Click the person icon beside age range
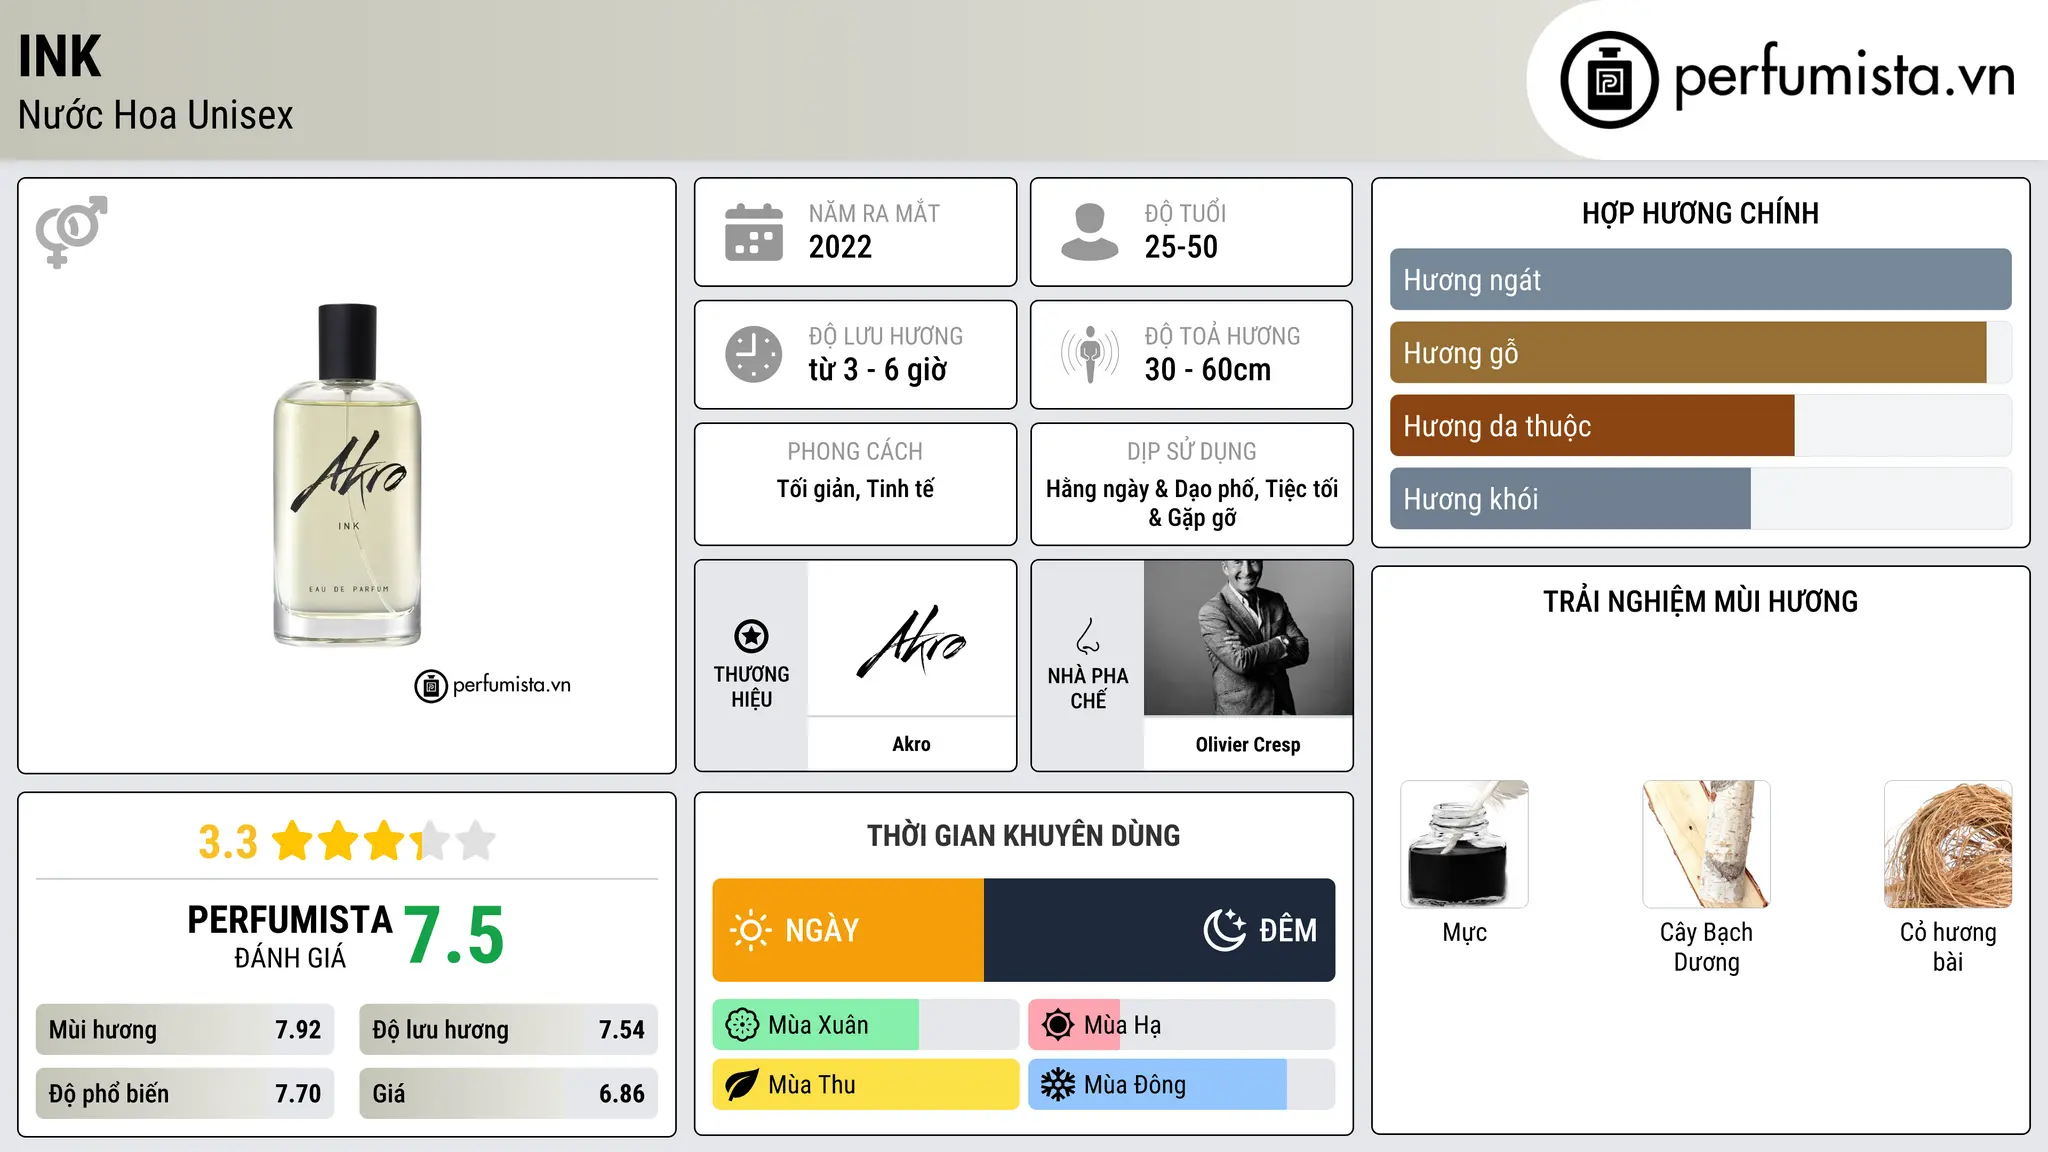This screenshot has width=2048, height=1152. [x=1090, y=232]
